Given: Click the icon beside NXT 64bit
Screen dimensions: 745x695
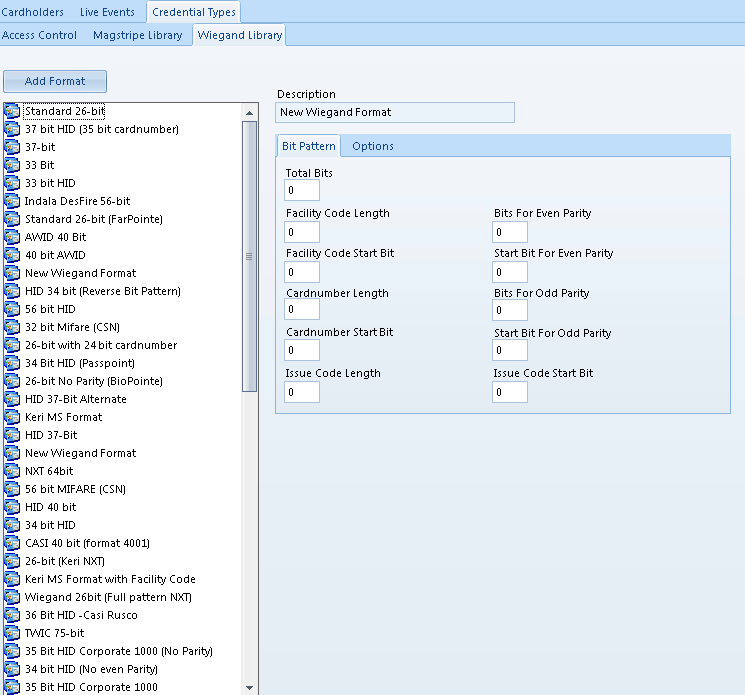Looking at the screenshot, I should pos(12,471).
